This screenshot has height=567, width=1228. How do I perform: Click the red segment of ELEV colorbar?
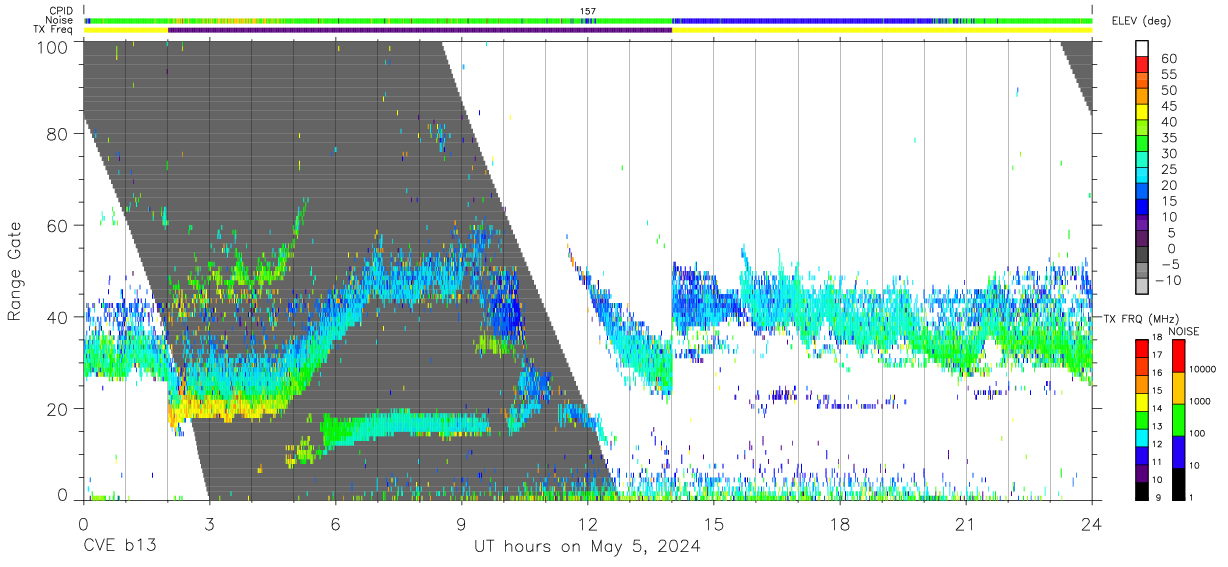coord(1142,65)
